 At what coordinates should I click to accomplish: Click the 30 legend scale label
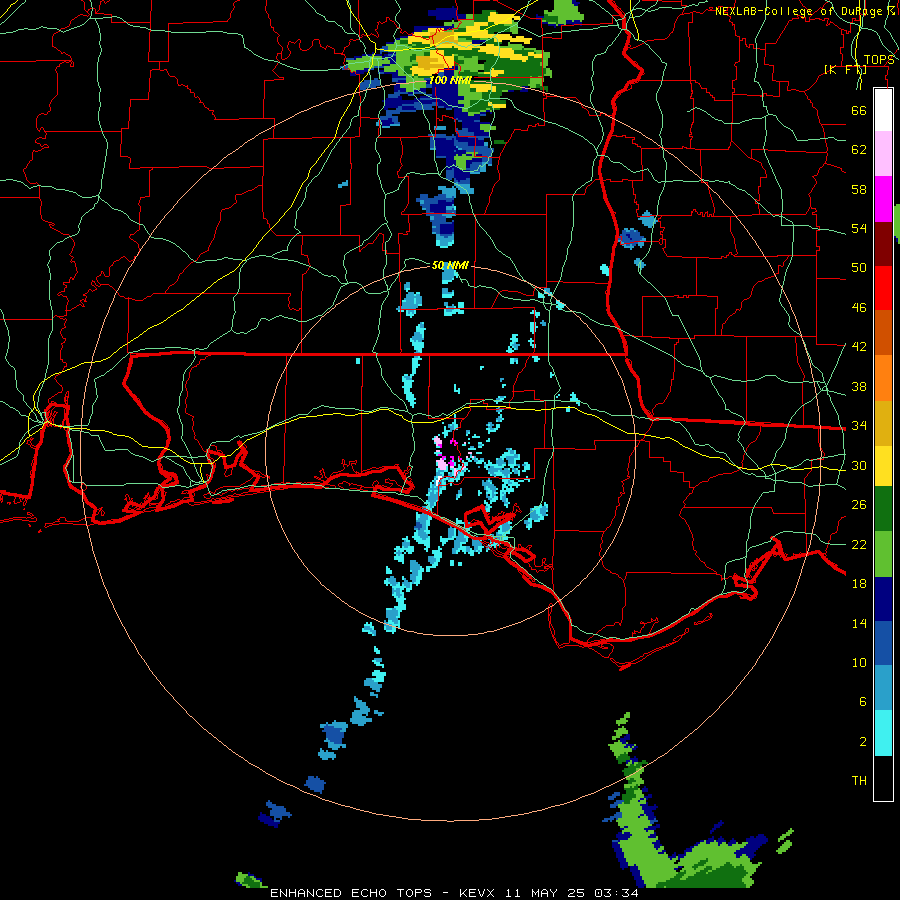click(859, 465)
